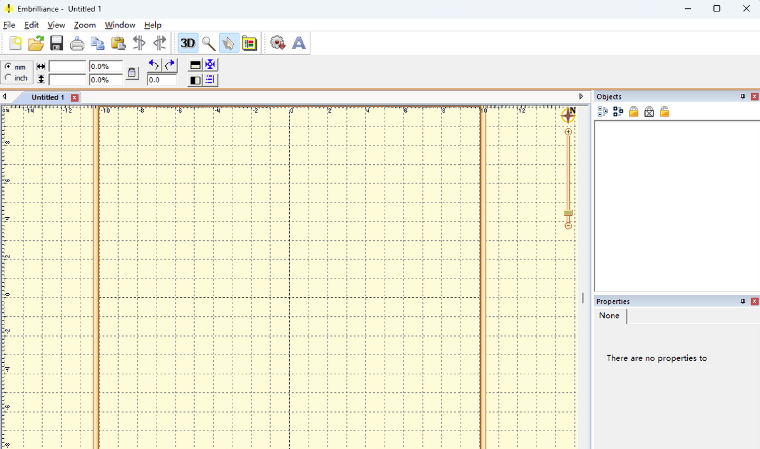Image resolution: width=760 pixels, height=449 pixels.
Task: Click the height input field
Action: click(67, 80)
